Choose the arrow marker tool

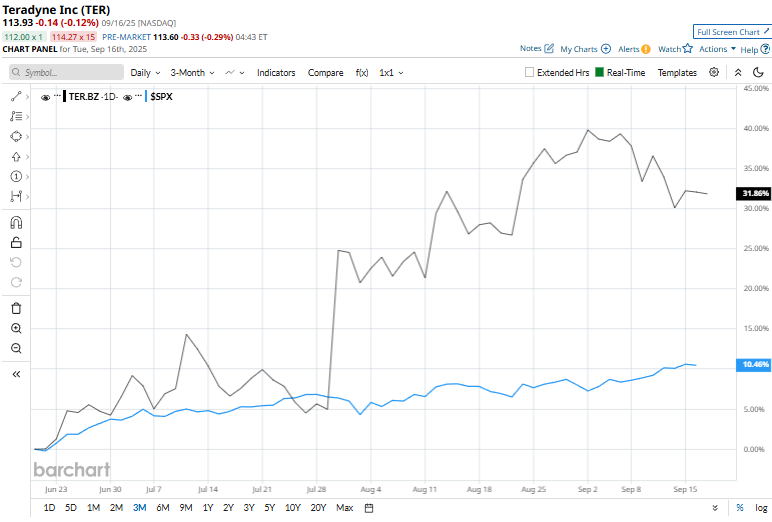pos(16,157)
